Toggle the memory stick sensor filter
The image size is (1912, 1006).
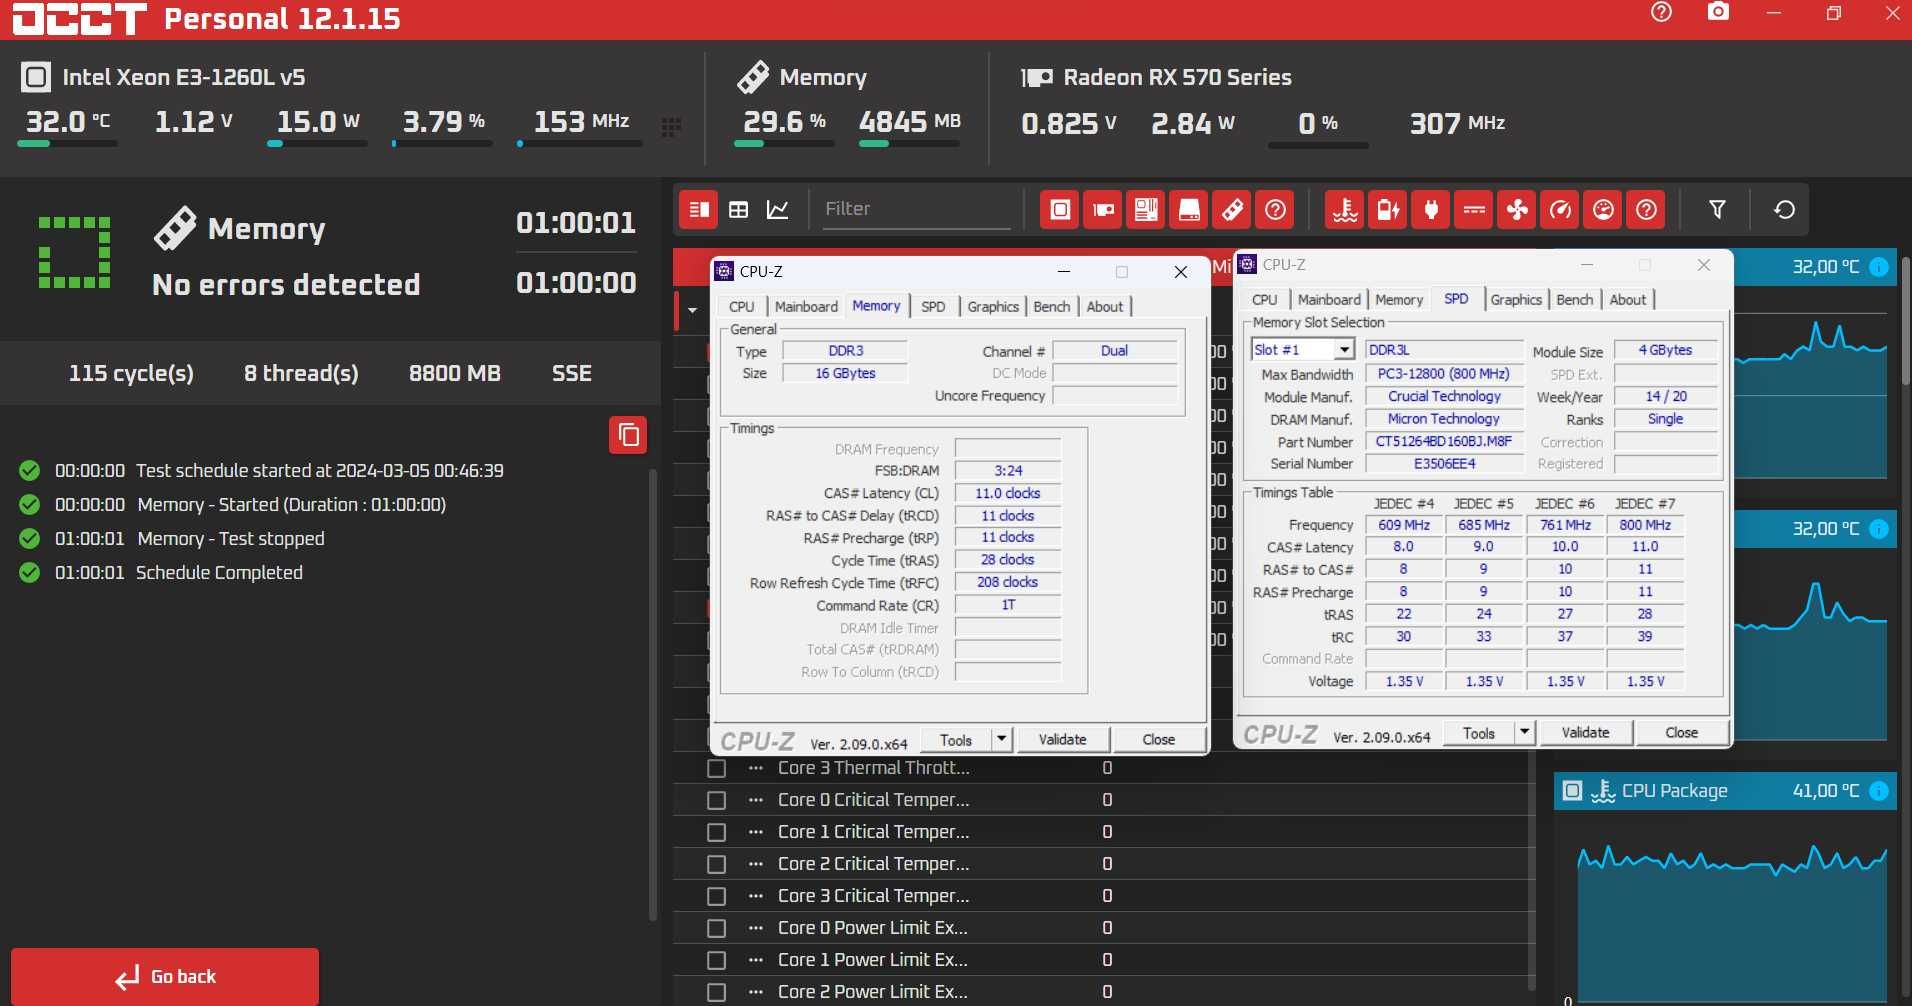click(x=1232, y=209)
